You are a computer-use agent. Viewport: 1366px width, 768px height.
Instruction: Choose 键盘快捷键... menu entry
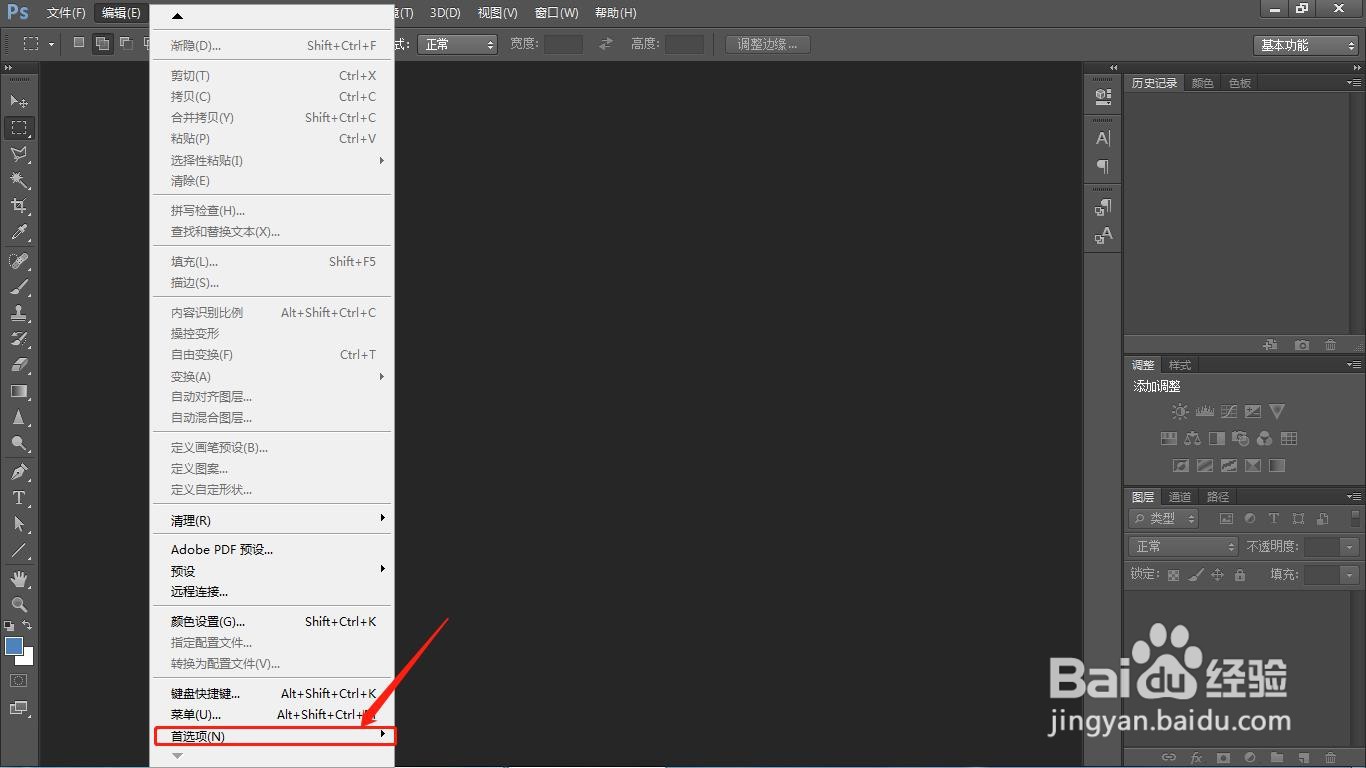tap(272, 693)
